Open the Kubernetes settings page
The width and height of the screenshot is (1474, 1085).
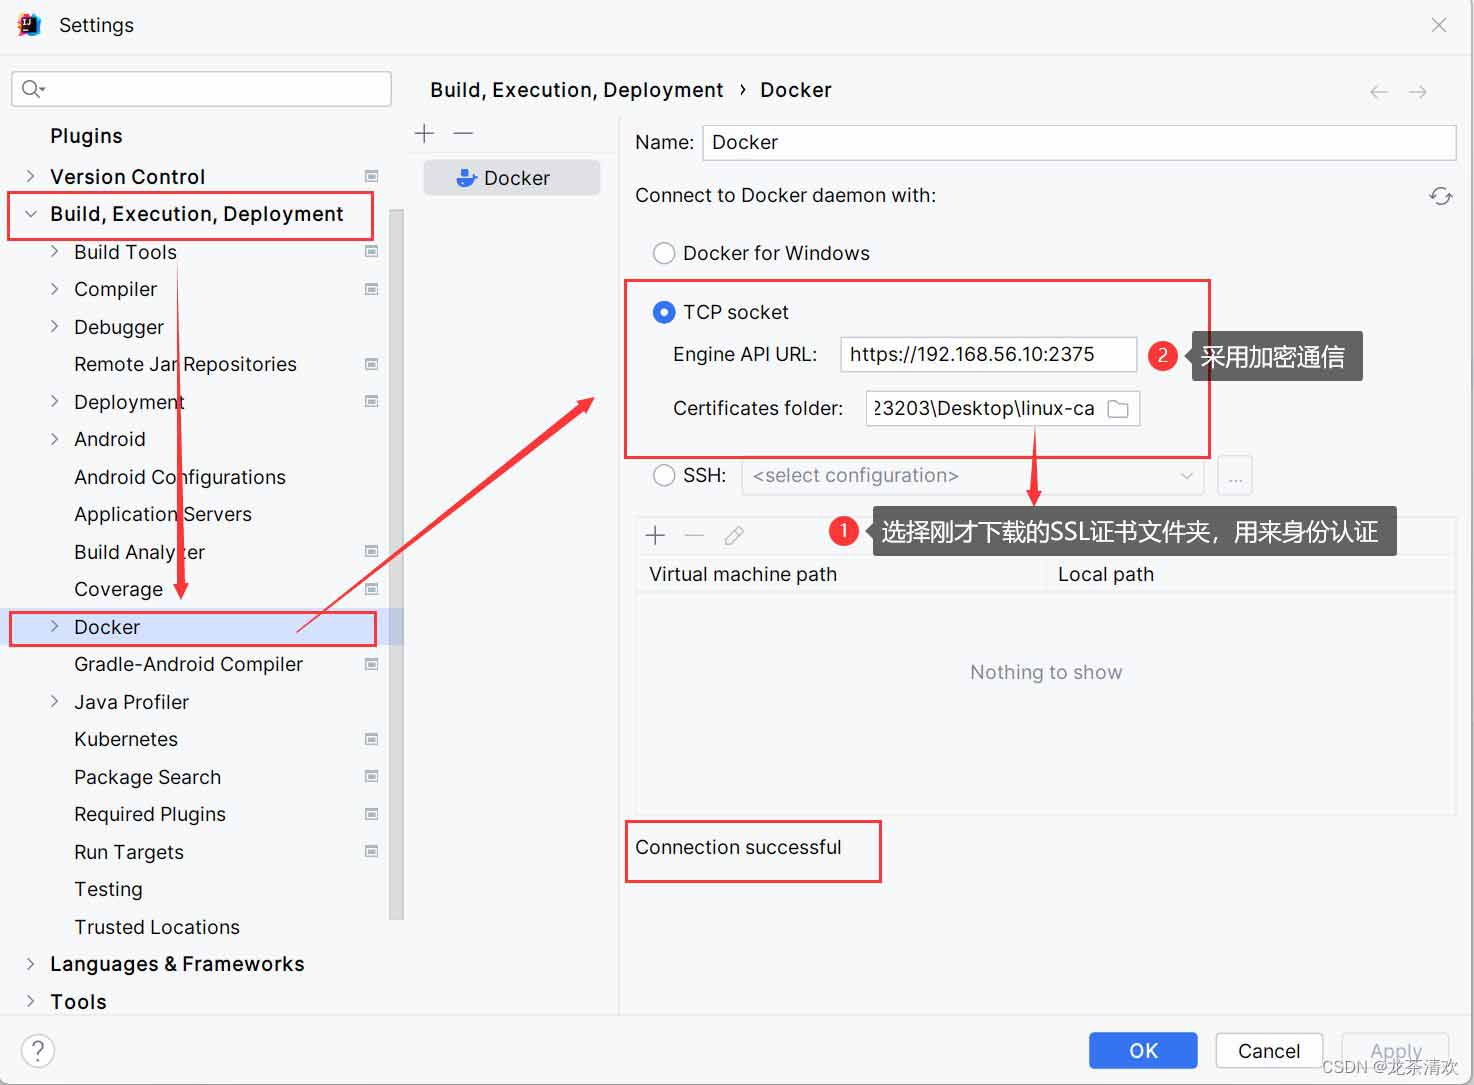(x=126, y=739)
